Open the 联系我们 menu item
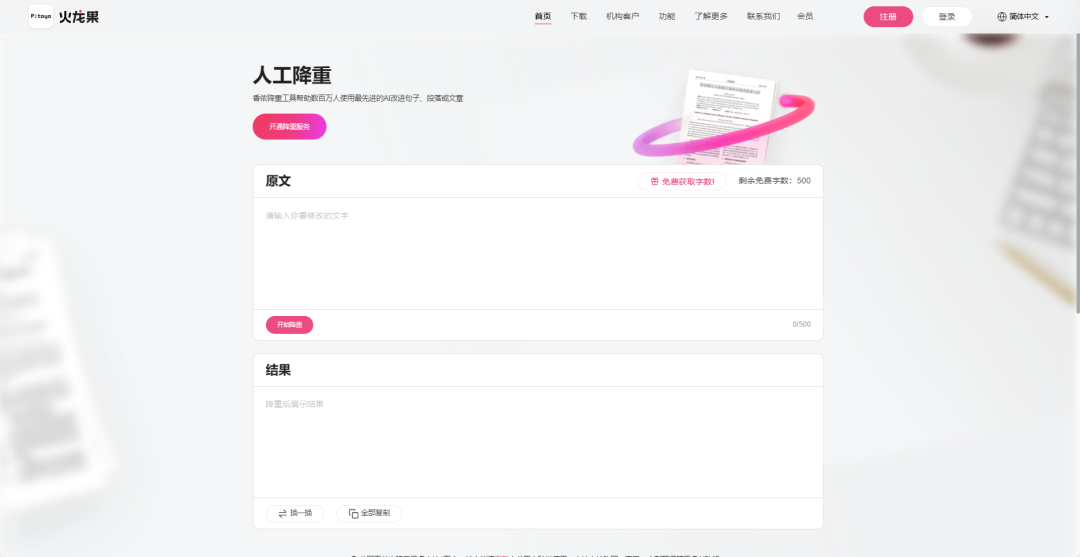This screenshot has height=557, width=1080. click(x=763, y=17)
